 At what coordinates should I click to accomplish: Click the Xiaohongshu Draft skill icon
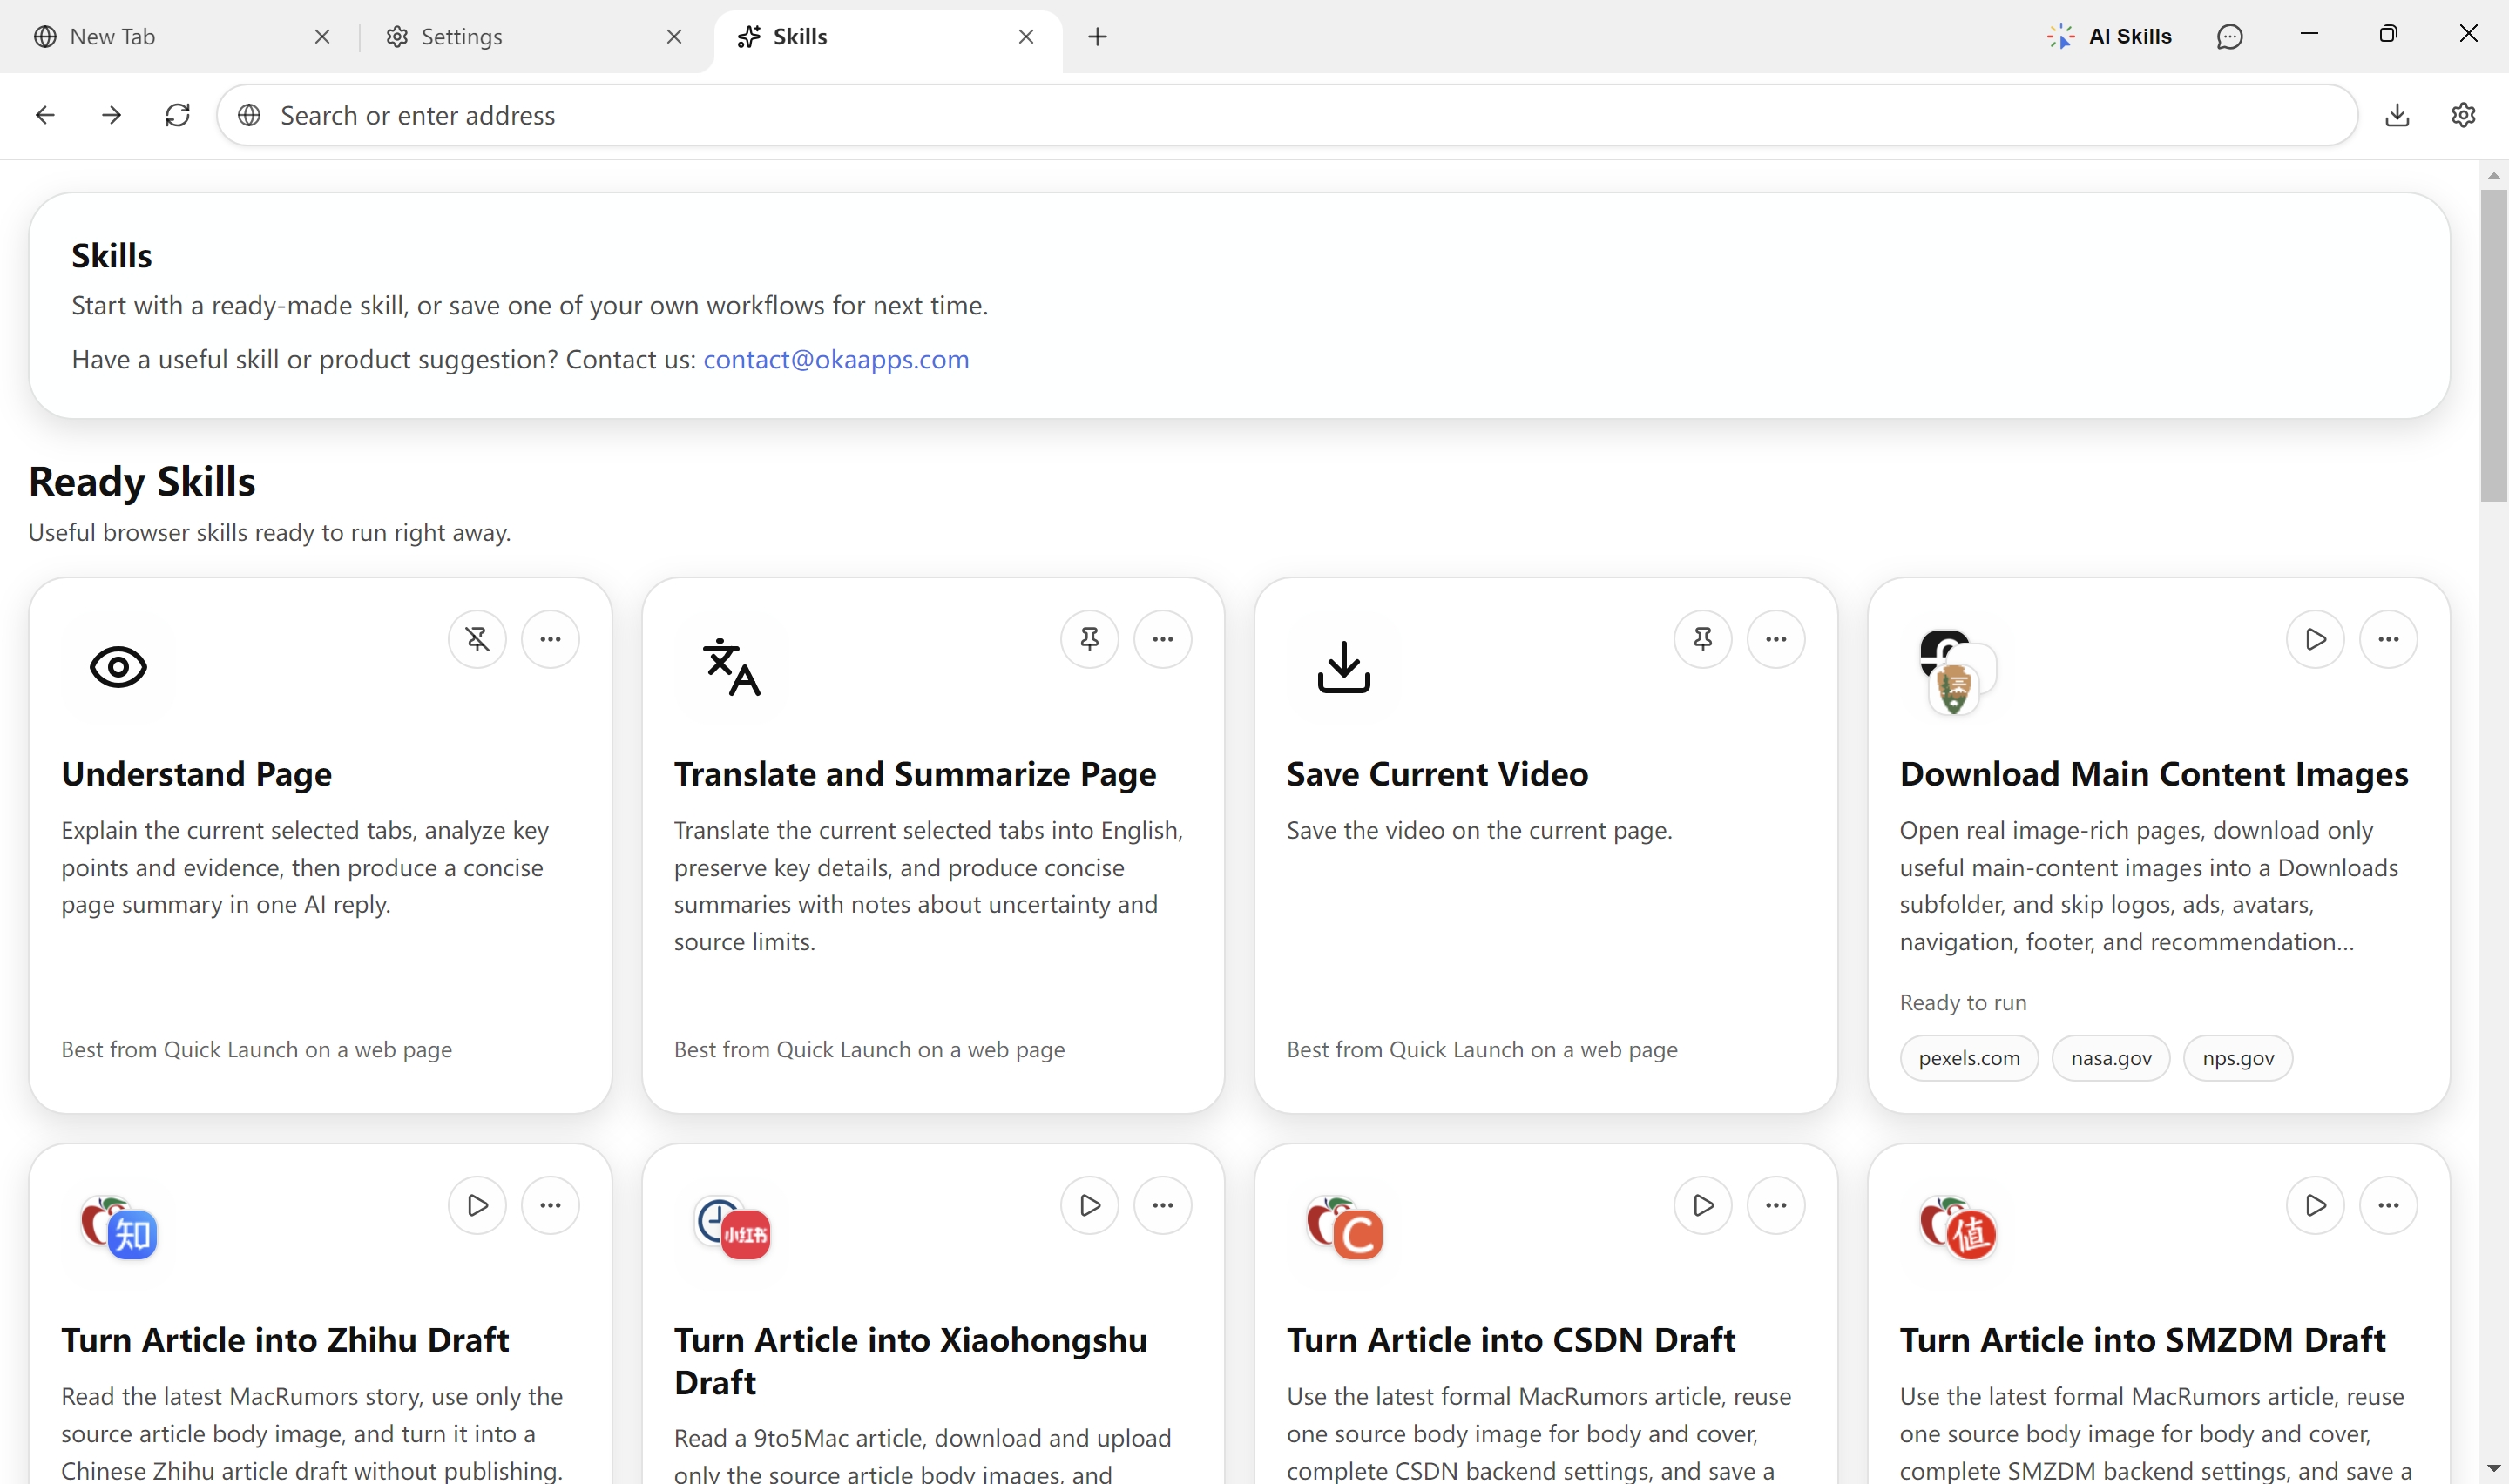pyautogui.click(x=732, y=1227)
